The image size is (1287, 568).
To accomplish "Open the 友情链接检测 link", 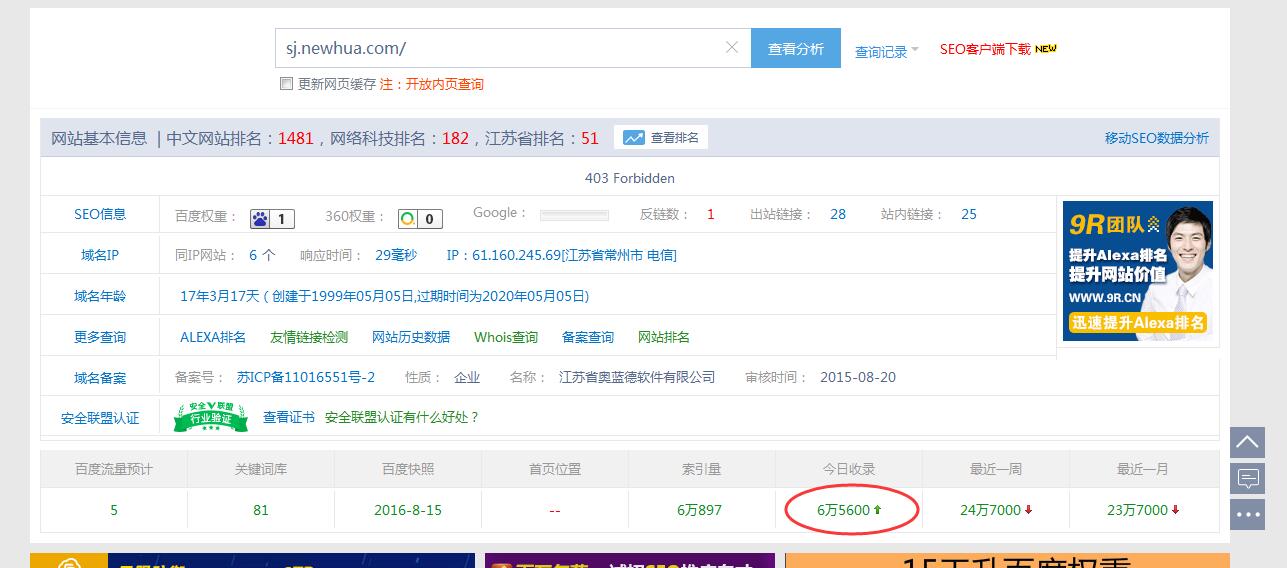I will pyautogui.click(x=309, y=337).
